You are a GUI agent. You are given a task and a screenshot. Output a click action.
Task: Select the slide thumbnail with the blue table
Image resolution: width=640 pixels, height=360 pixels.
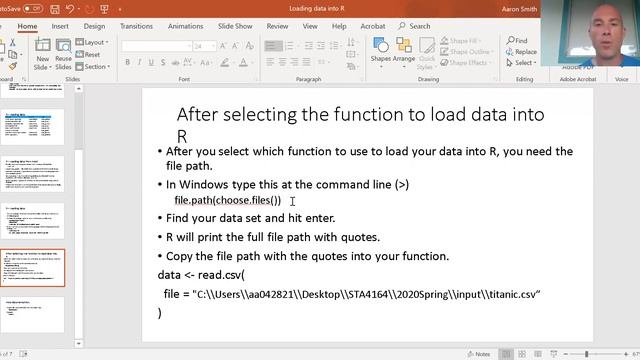33,127
